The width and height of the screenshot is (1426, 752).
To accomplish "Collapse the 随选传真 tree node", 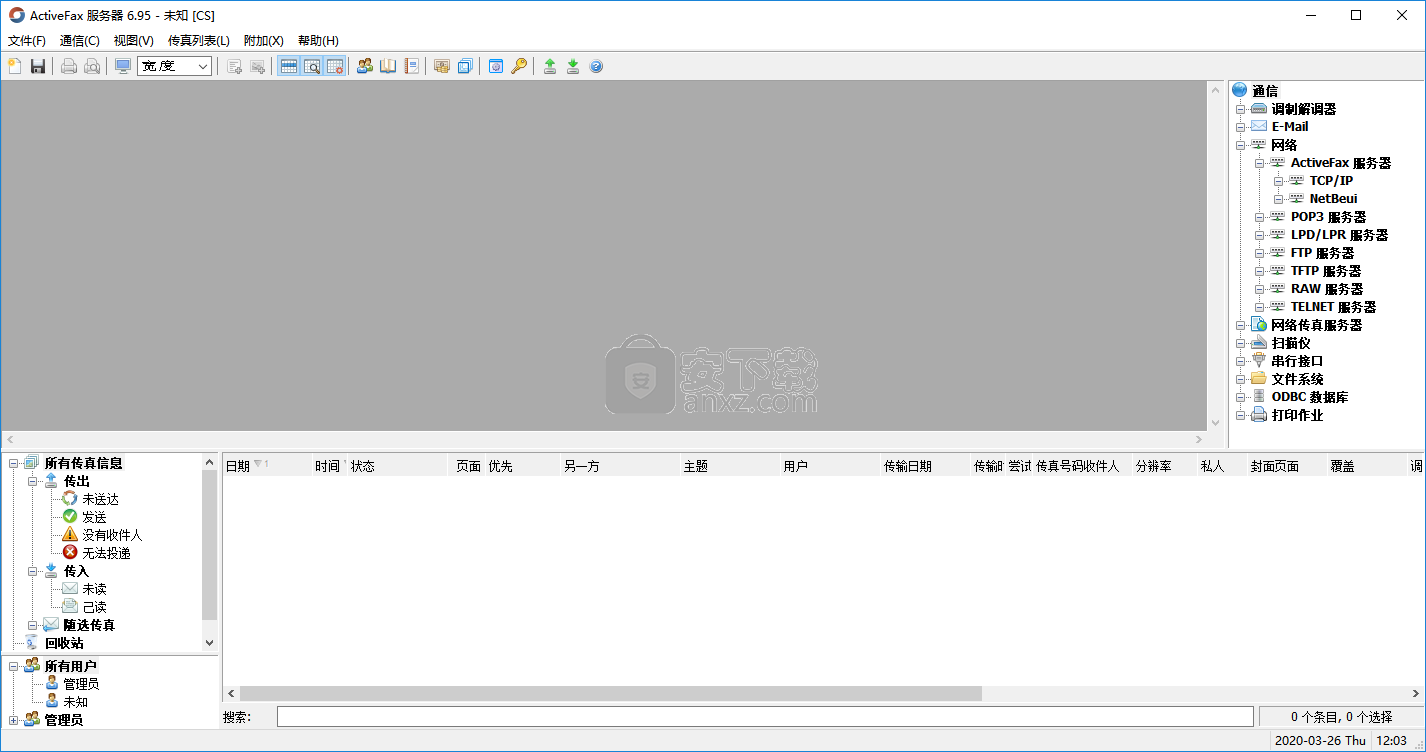I will click(x=33, y=625).
